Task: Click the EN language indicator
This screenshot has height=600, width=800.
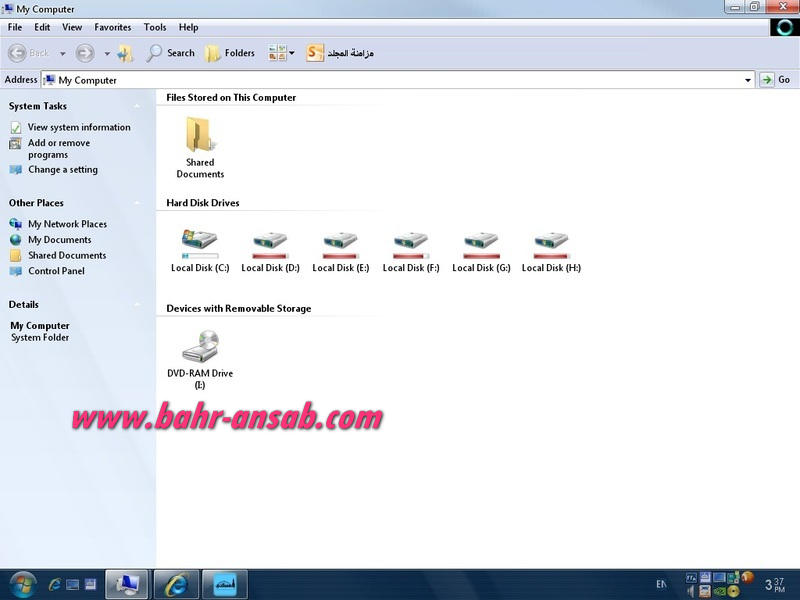Action: tap(661, 585)
